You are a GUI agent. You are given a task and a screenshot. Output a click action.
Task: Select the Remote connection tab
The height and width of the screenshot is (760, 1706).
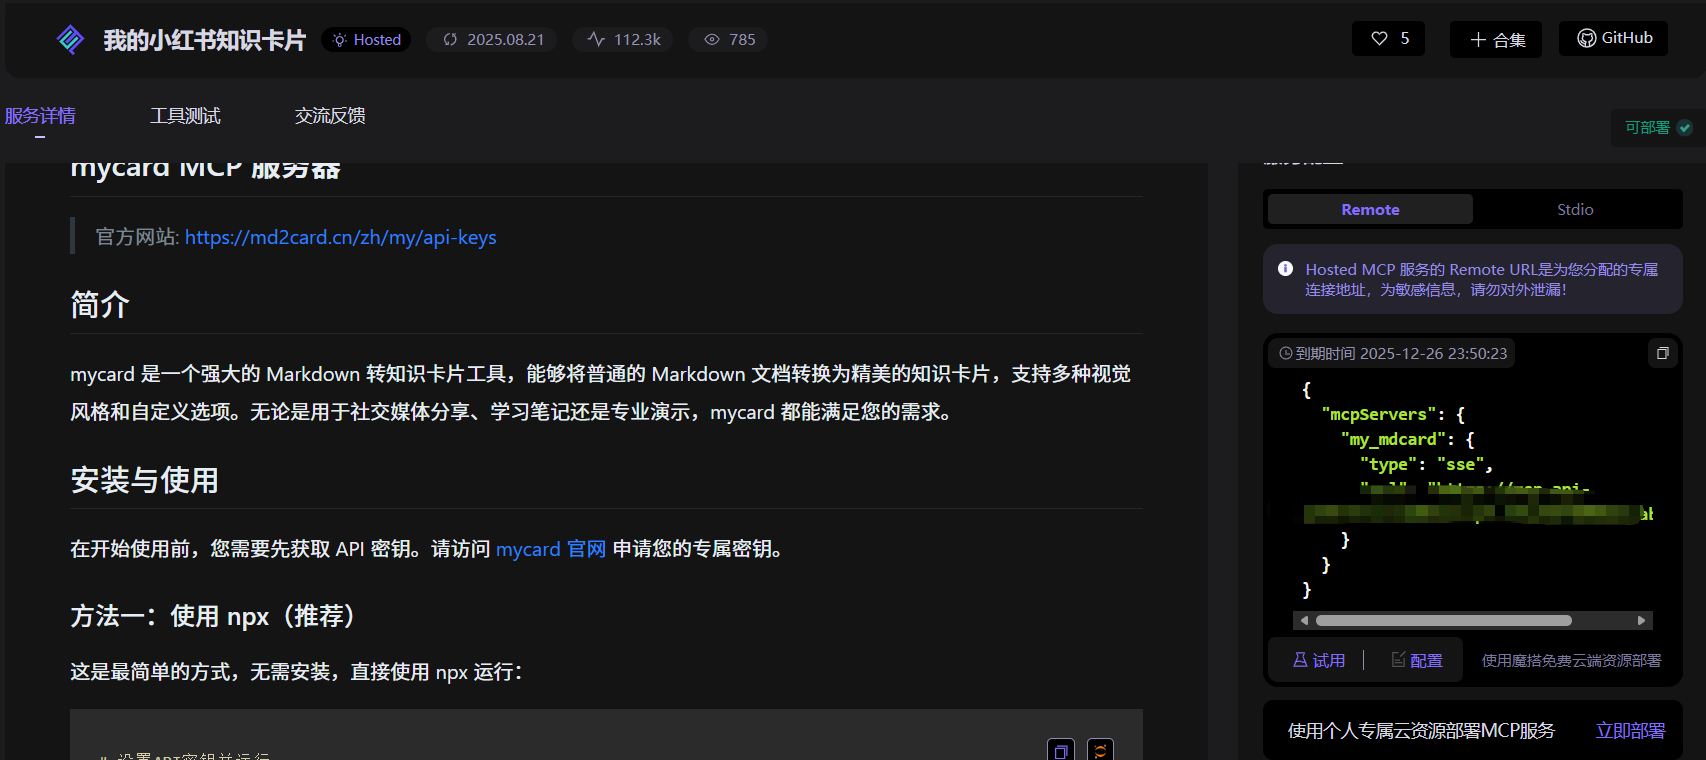1370,209
